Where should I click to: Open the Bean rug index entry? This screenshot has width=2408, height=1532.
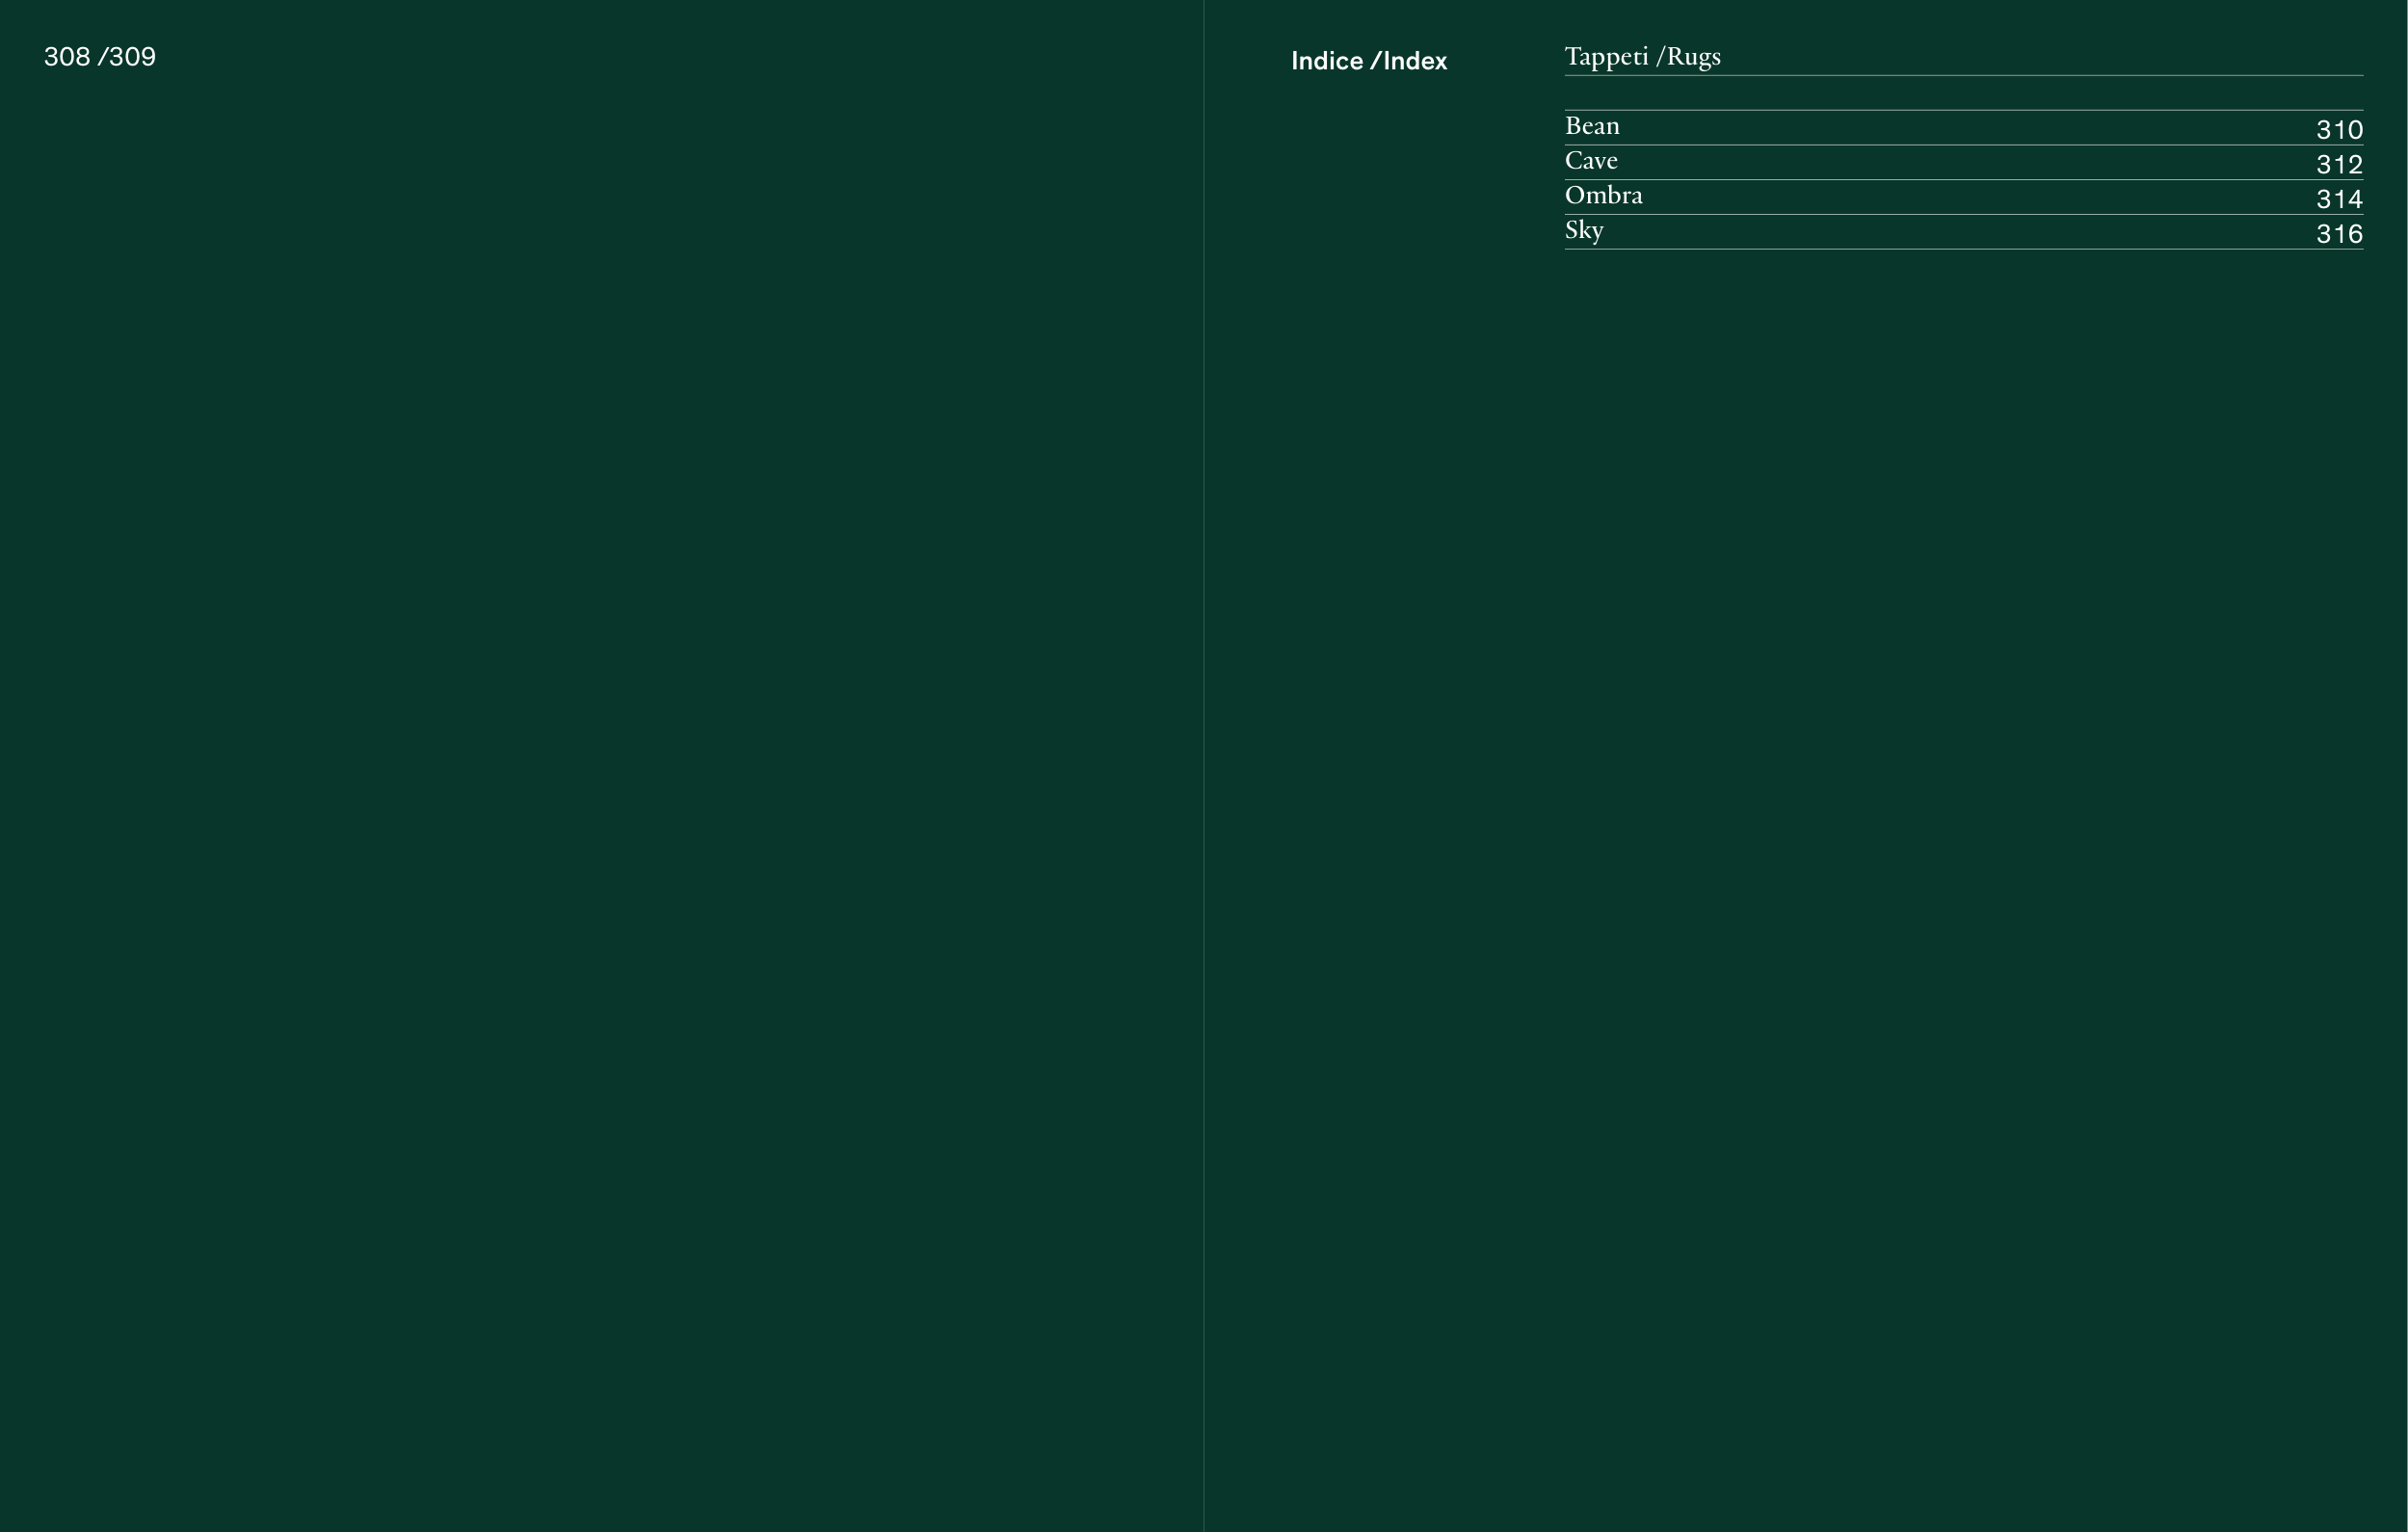(x=1592, y=127)
